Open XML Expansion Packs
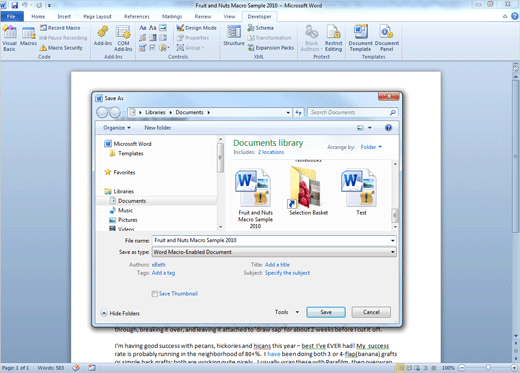This screenshot has height=373, width=520. coord(271,48)
